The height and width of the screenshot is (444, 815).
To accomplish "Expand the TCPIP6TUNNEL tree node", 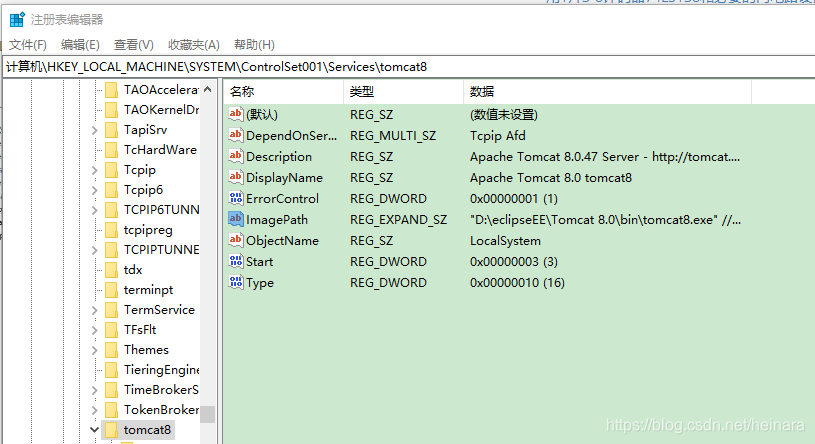I will click(95, 210).
